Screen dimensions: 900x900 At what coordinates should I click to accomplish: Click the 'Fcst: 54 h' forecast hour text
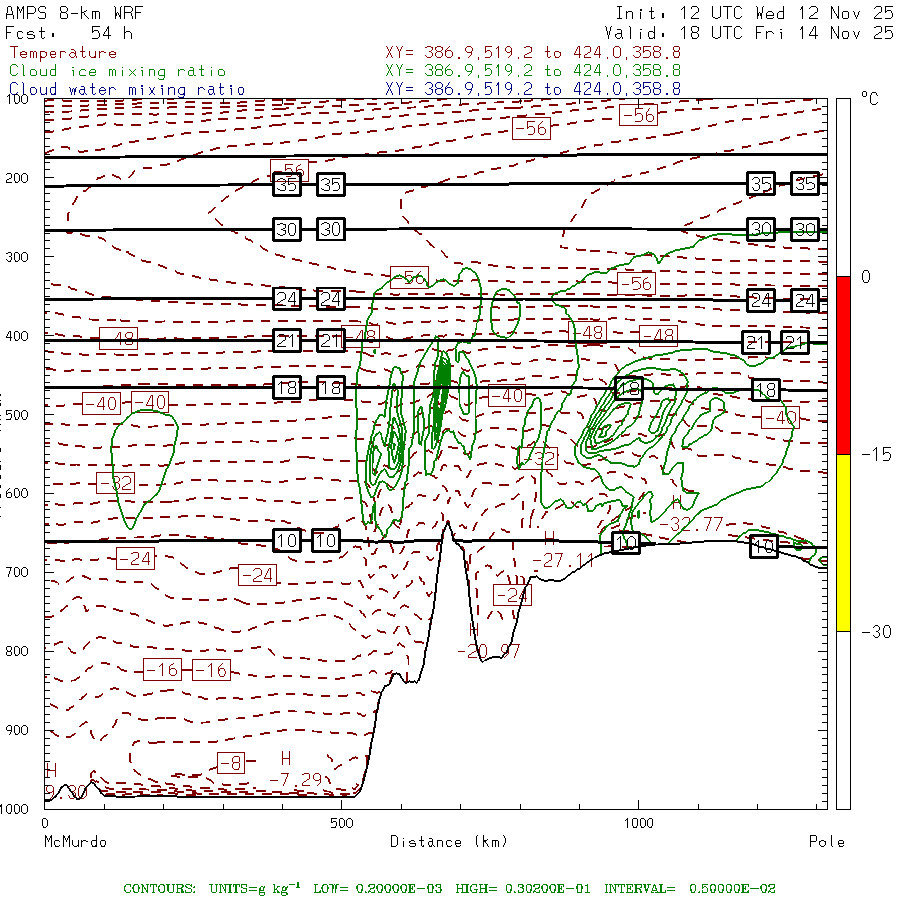tap(69, 33)
